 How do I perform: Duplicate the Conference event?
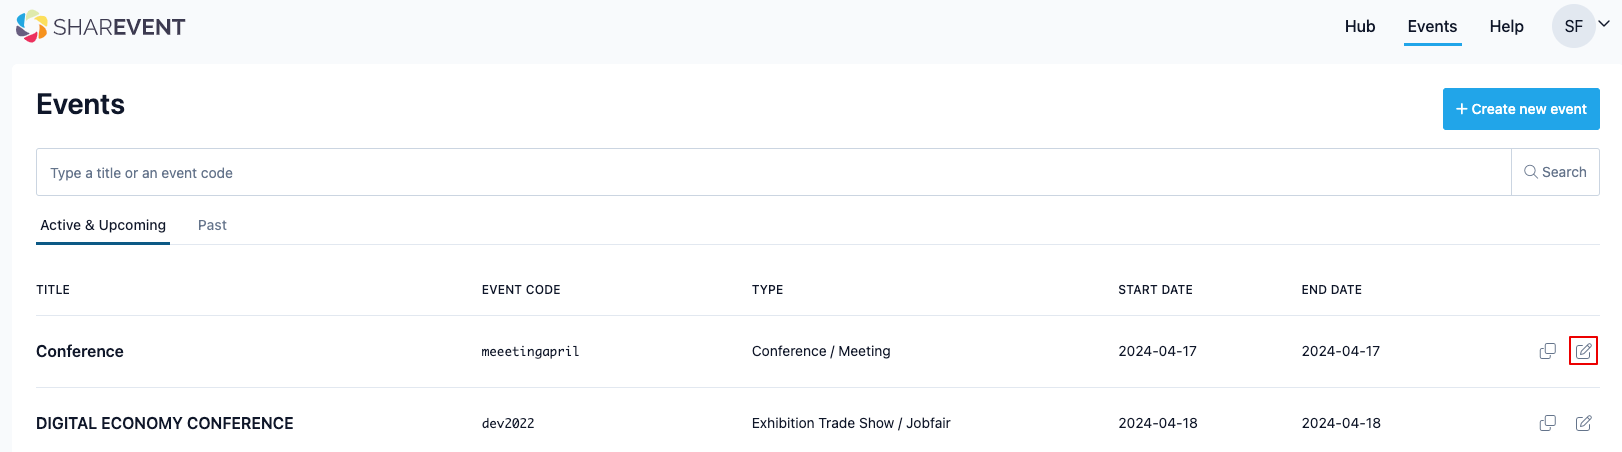coord(1547,351)
